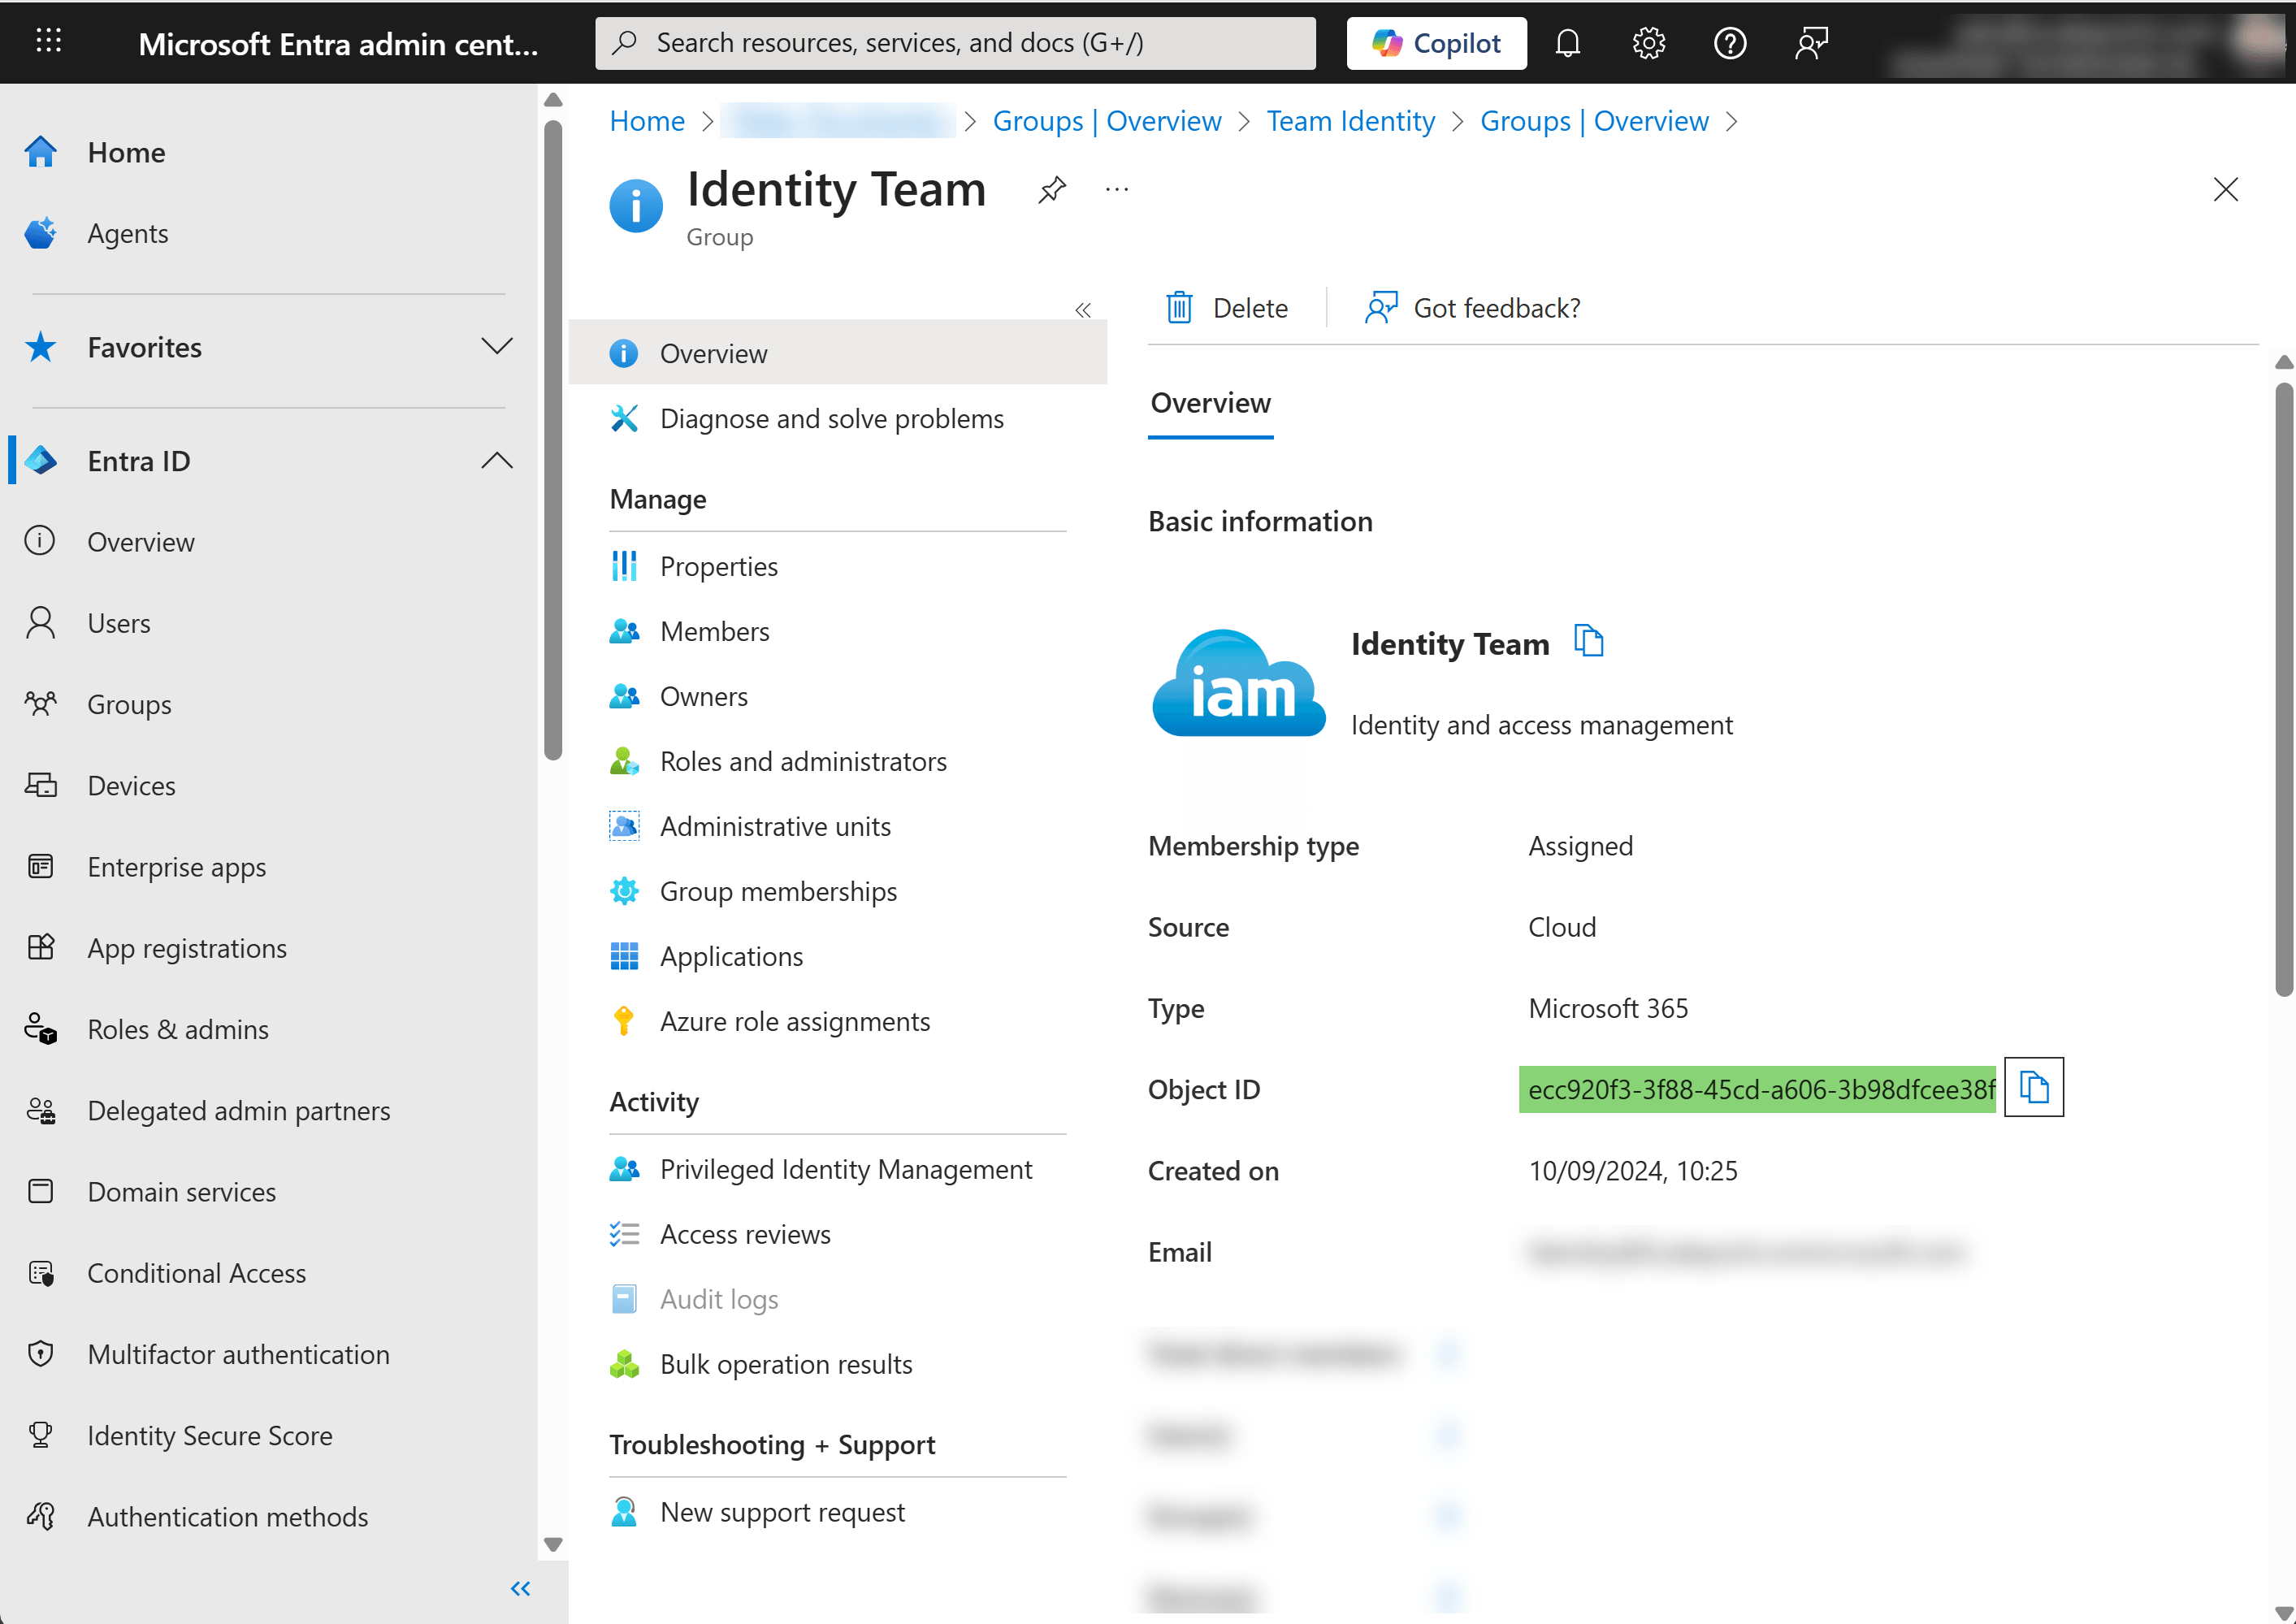Viewport: 2296px width, 1624px height.
Task: Collapse the left navigation sidebar
Action: [x=520, y=1588]
